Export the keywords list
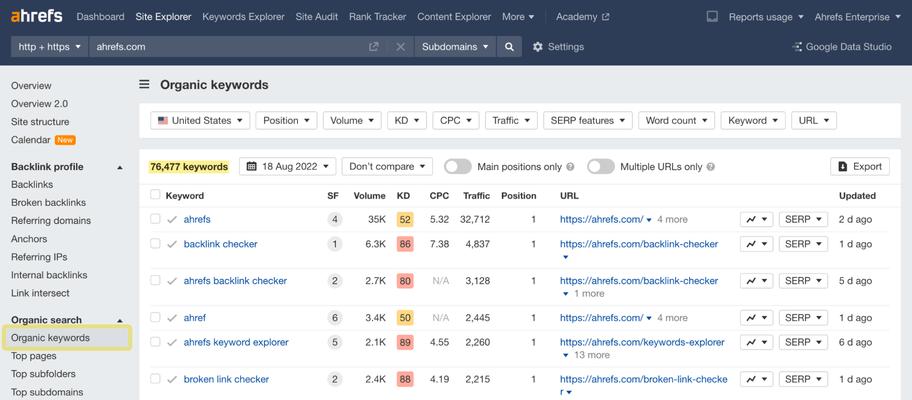Image resolution: width=912 pixels, height=400 pixels. [860, 166]
